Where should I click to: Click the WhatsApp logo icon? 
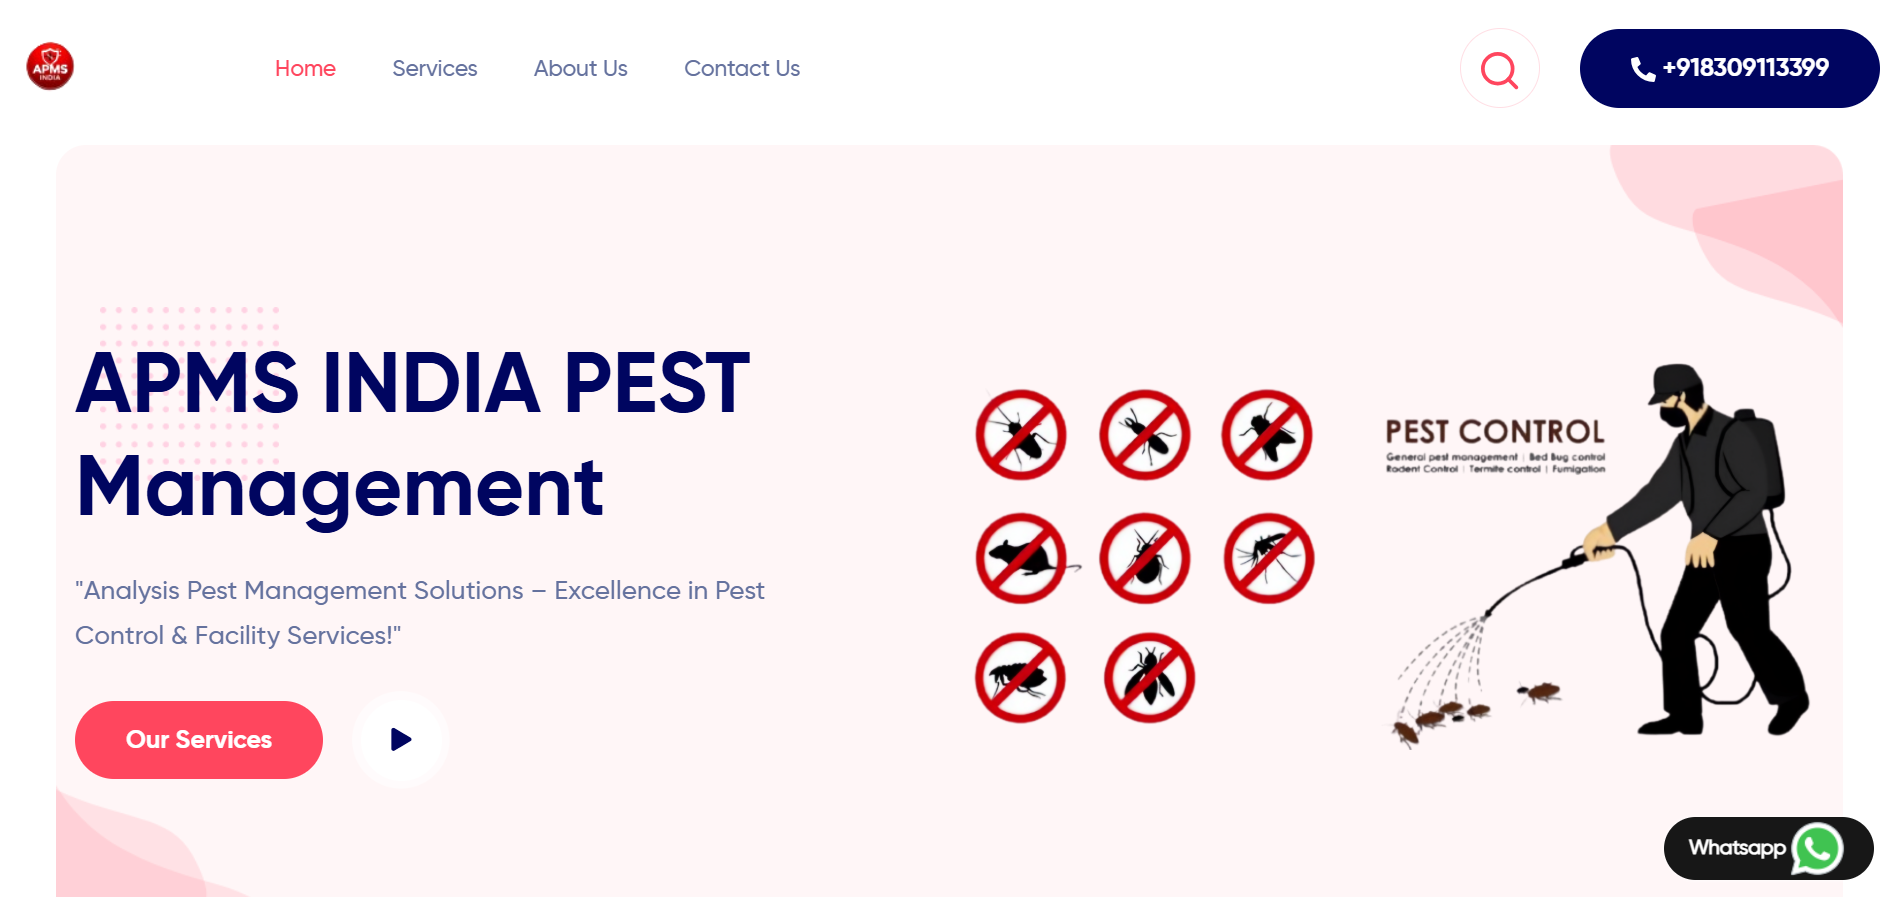pos(1817,849)
